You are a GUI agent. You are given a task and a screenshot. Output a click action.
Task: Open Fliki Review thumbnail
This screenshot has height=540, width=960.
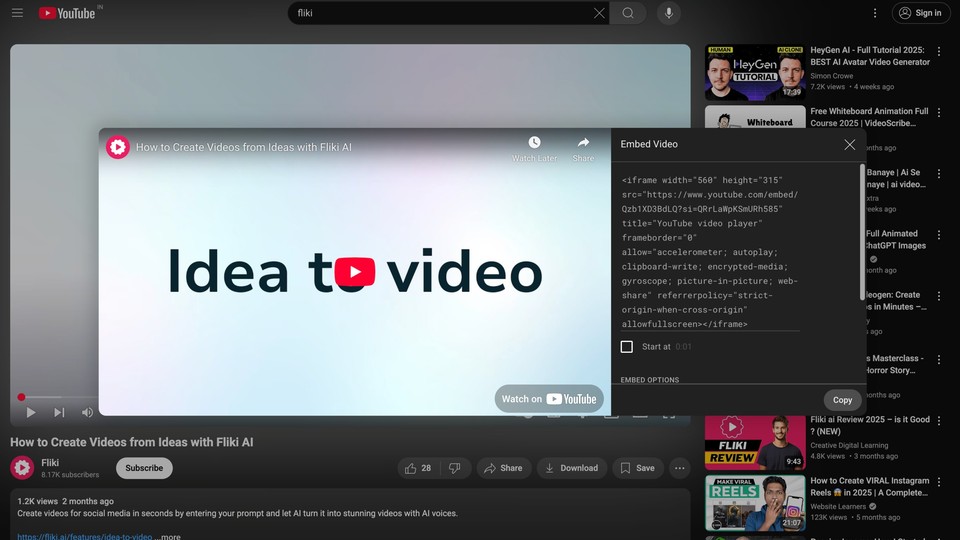point(755,442)
